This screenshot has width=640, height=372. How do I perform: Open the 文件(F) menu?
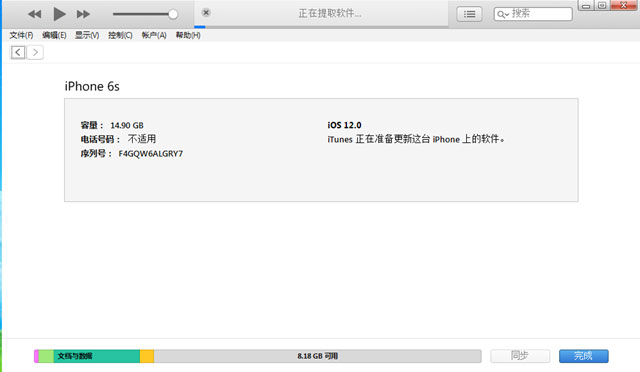point(21,35)
